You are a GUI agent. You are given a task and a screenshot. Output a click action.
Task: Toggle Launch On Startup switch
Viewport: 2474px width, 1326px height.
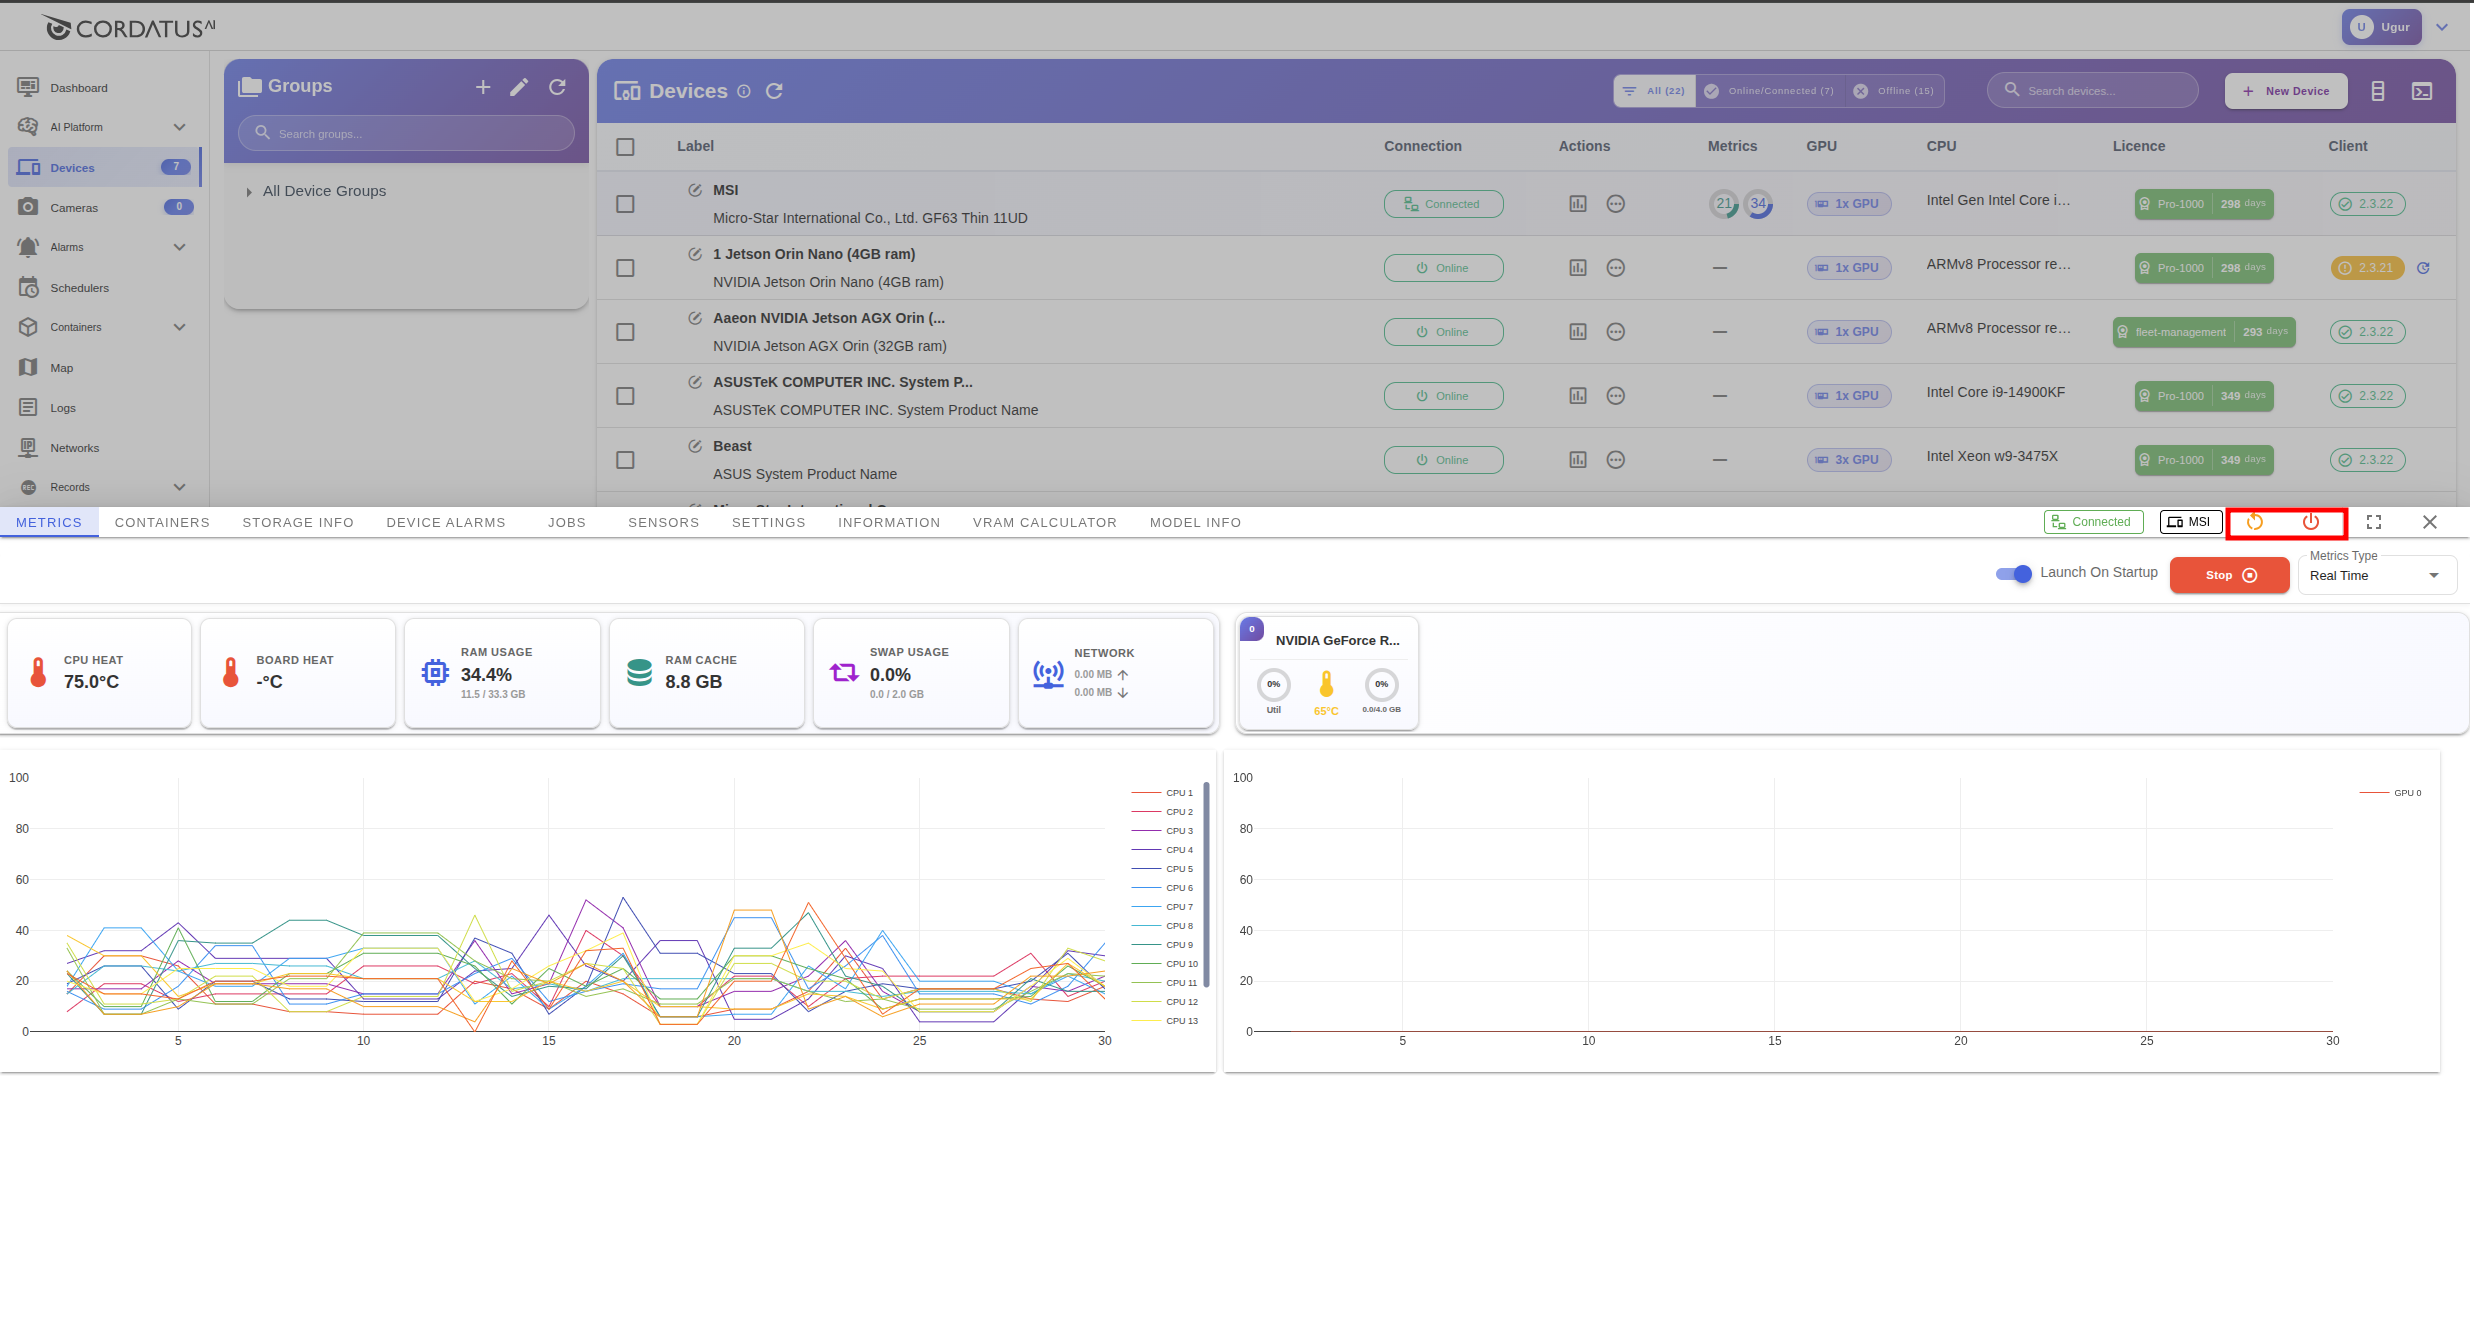[x=2013, y=574]
